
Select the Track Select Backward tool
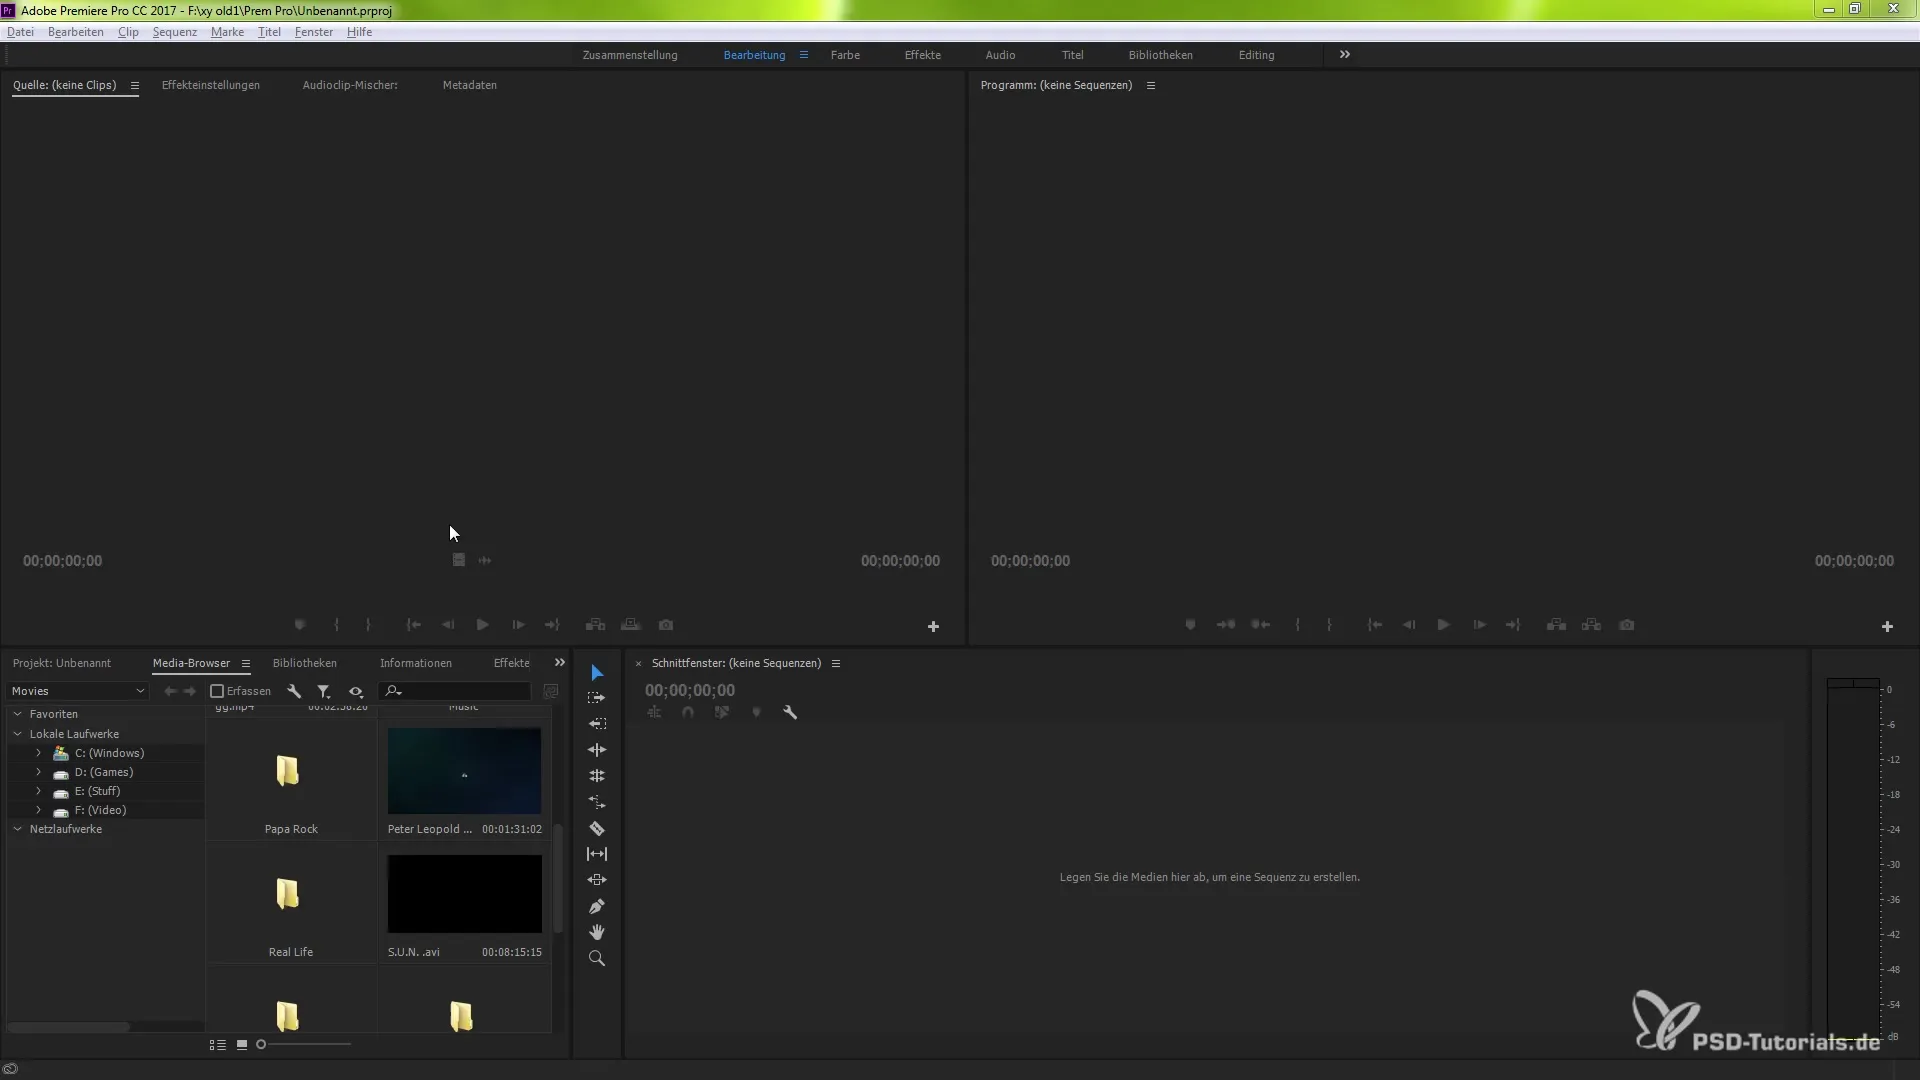[x=597, y=724]
